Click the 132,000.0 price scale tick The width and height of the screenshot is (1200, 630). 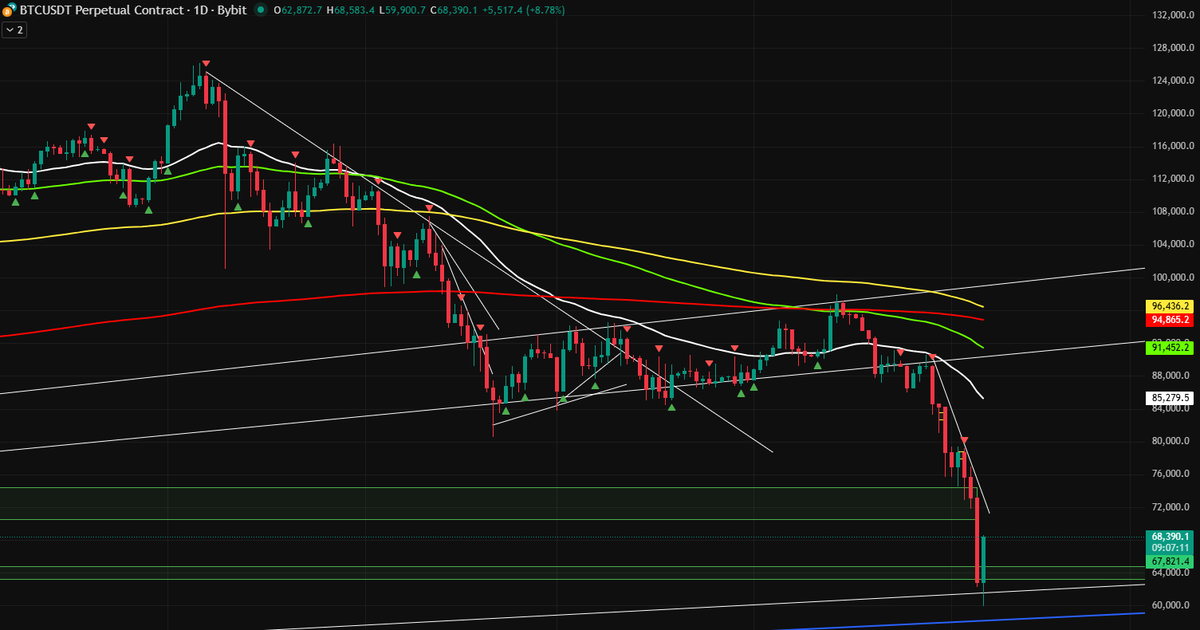pyautogui.click(x=1172, y=16)
